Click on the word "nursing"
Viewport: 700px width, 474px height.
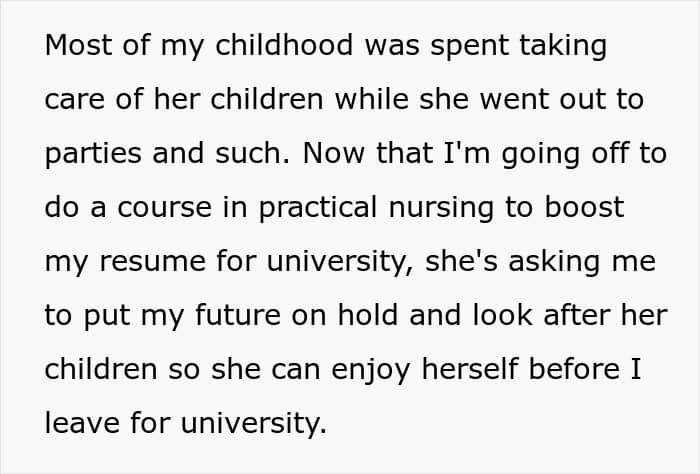pyautogui.click(x=441, y=208)
